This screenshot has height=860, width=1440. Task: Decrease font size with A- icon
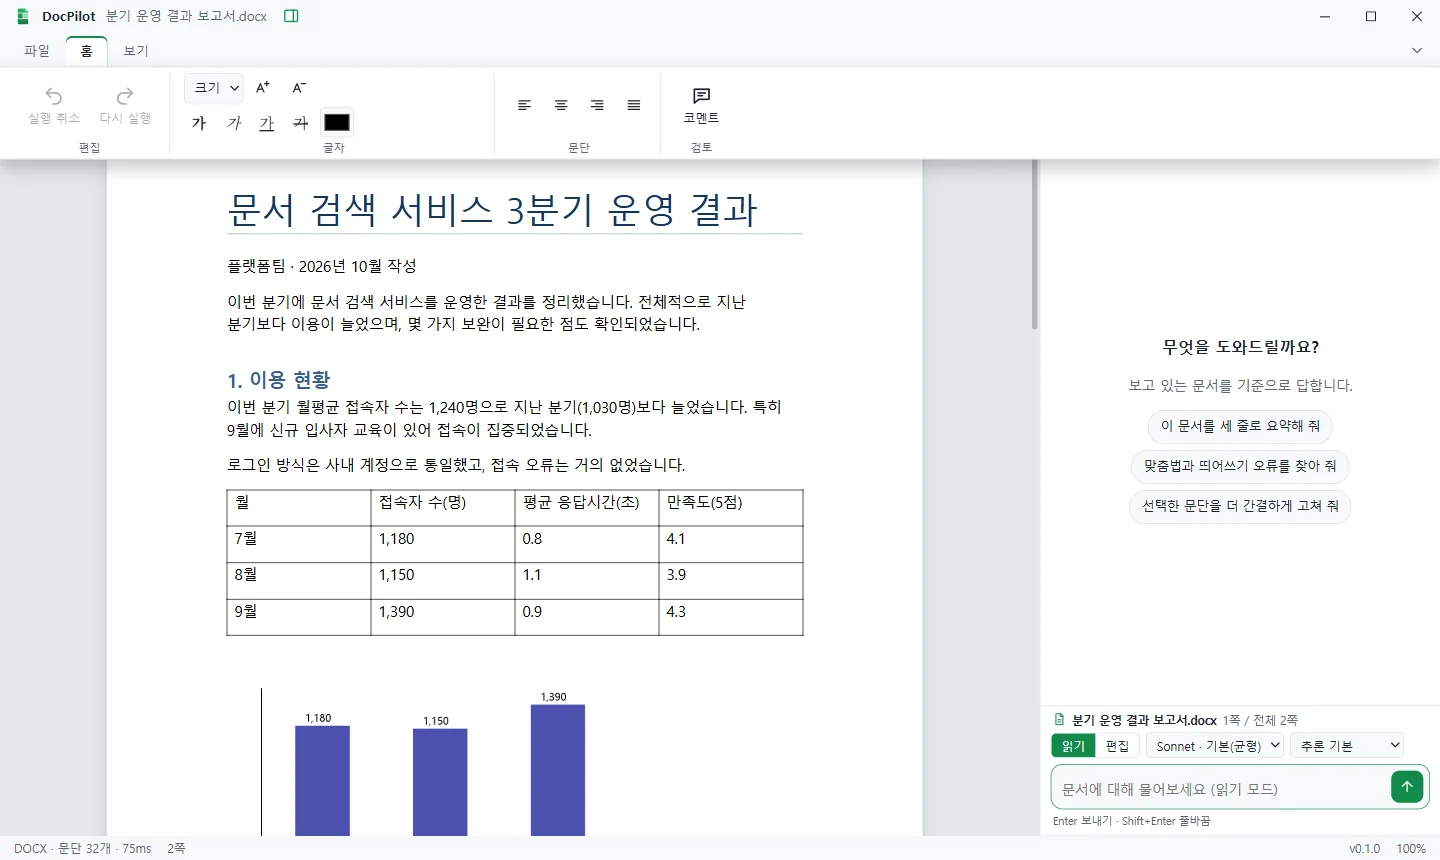pos(299,88)
